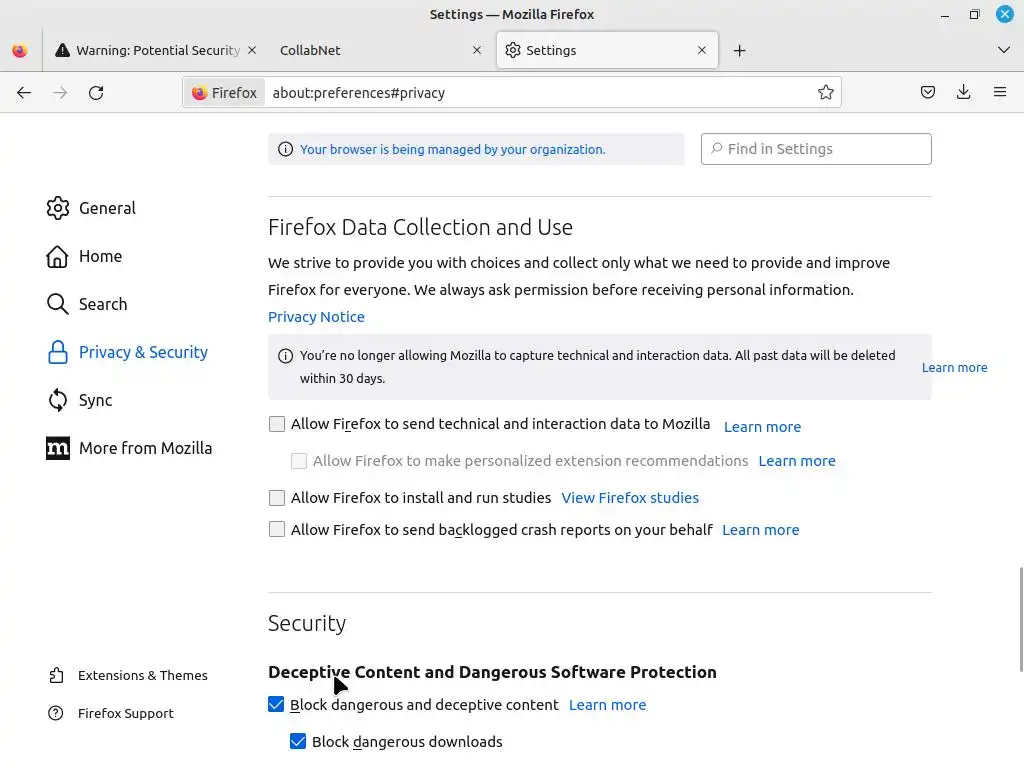Click the Save to Pocket icon

928,92
